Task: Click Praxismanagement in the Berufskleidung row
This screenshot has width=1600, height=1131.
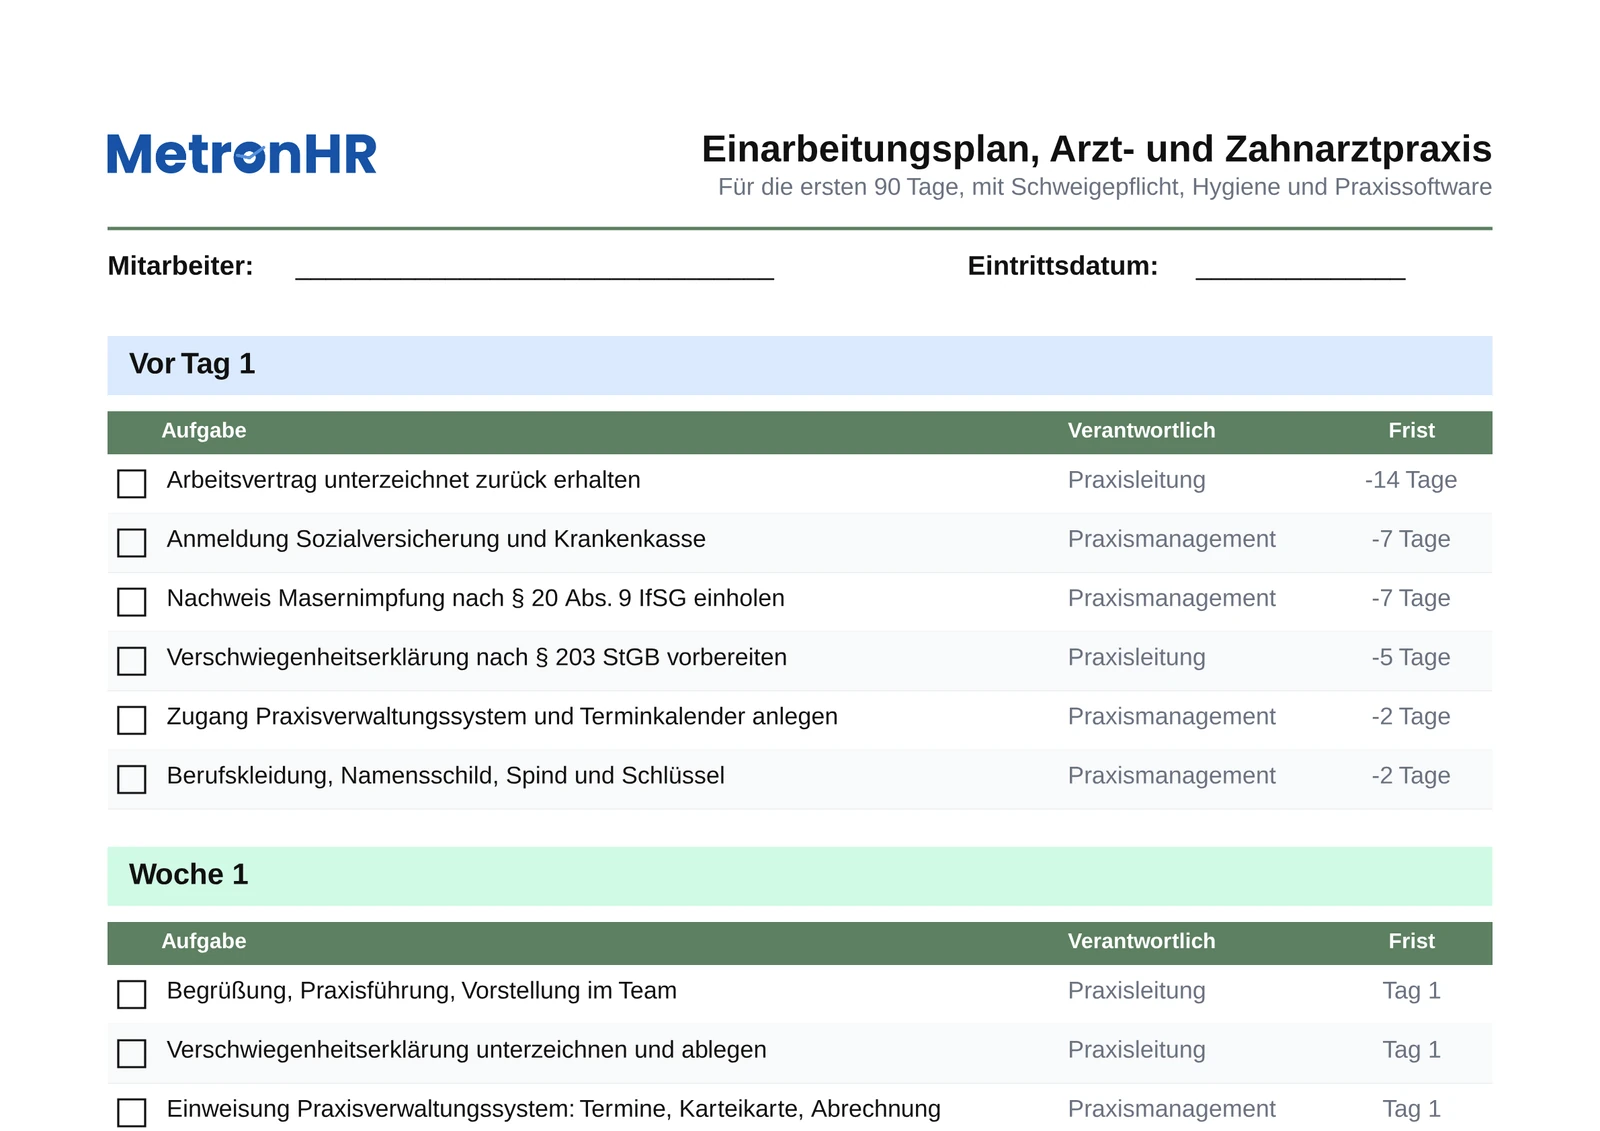Action: pyautogui.click(x=1171, y=776)
